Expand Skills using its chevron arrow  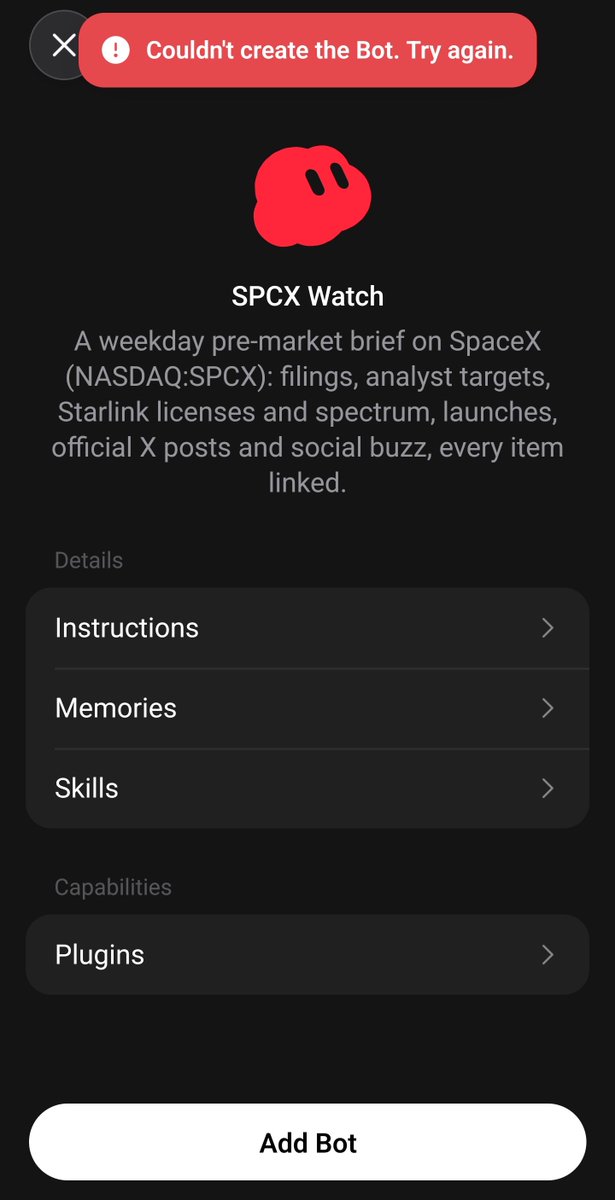point(547,788)
